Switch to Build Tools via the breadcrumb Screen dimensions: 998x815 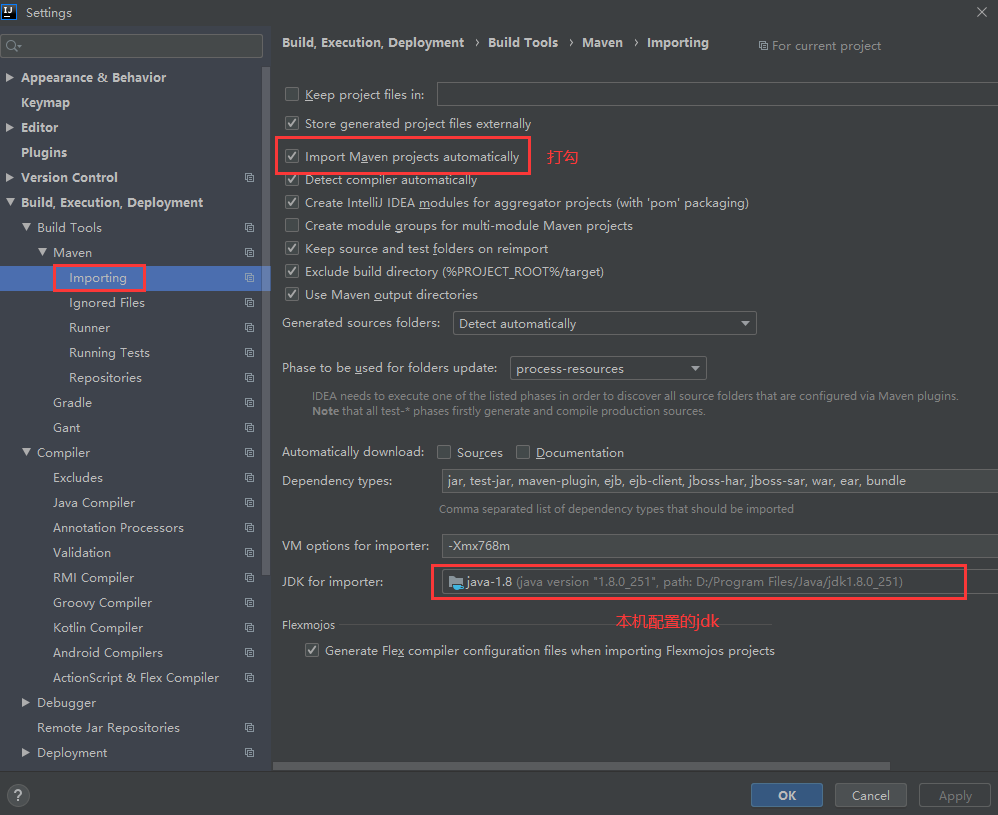tap(523, 42)
